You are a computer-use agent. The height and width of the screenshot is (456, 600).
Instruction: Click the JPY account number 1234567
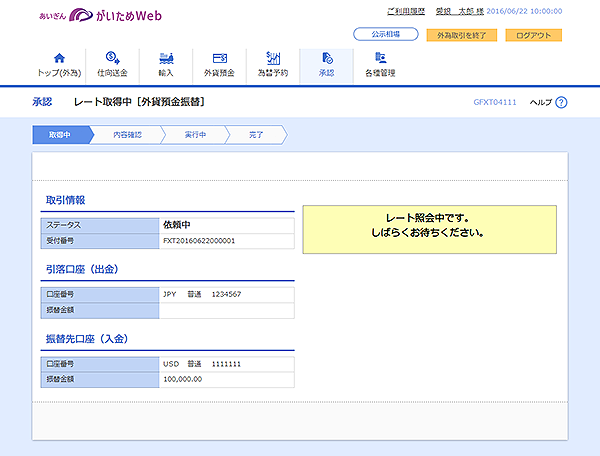(226, 294)
